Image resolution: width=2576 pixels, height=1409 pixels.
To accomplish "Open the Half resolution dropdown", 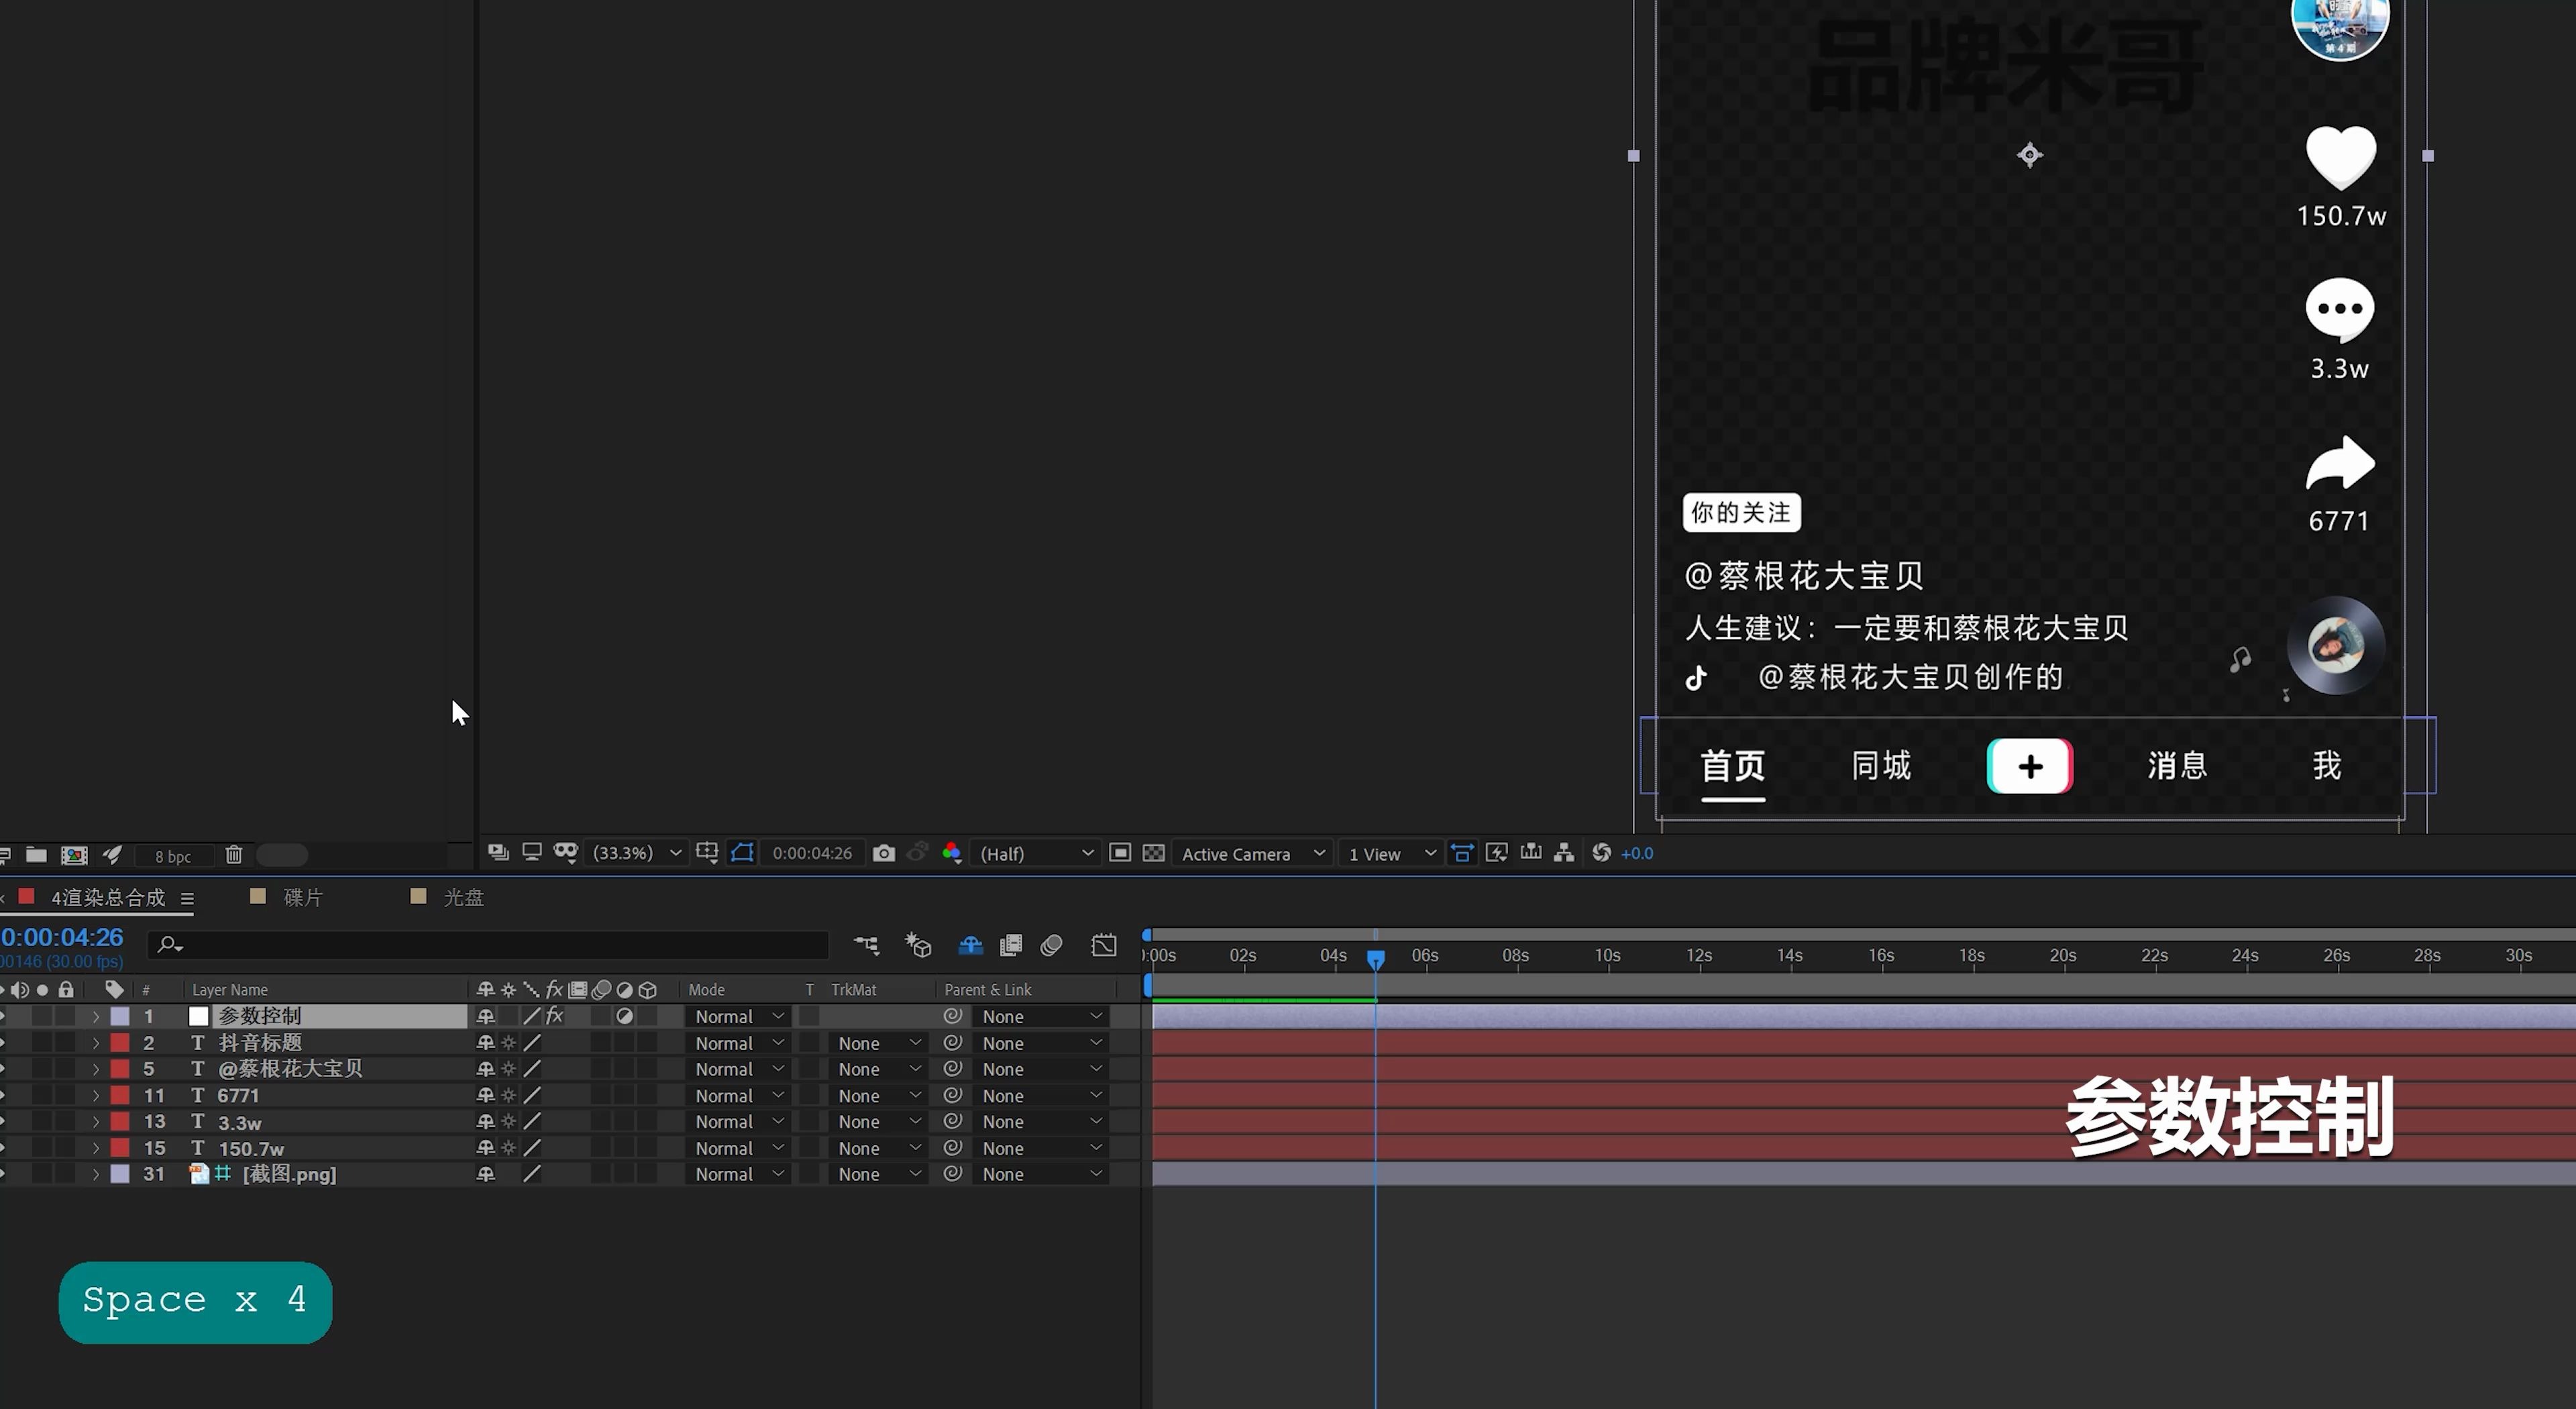I will (x=1035, y=853).
